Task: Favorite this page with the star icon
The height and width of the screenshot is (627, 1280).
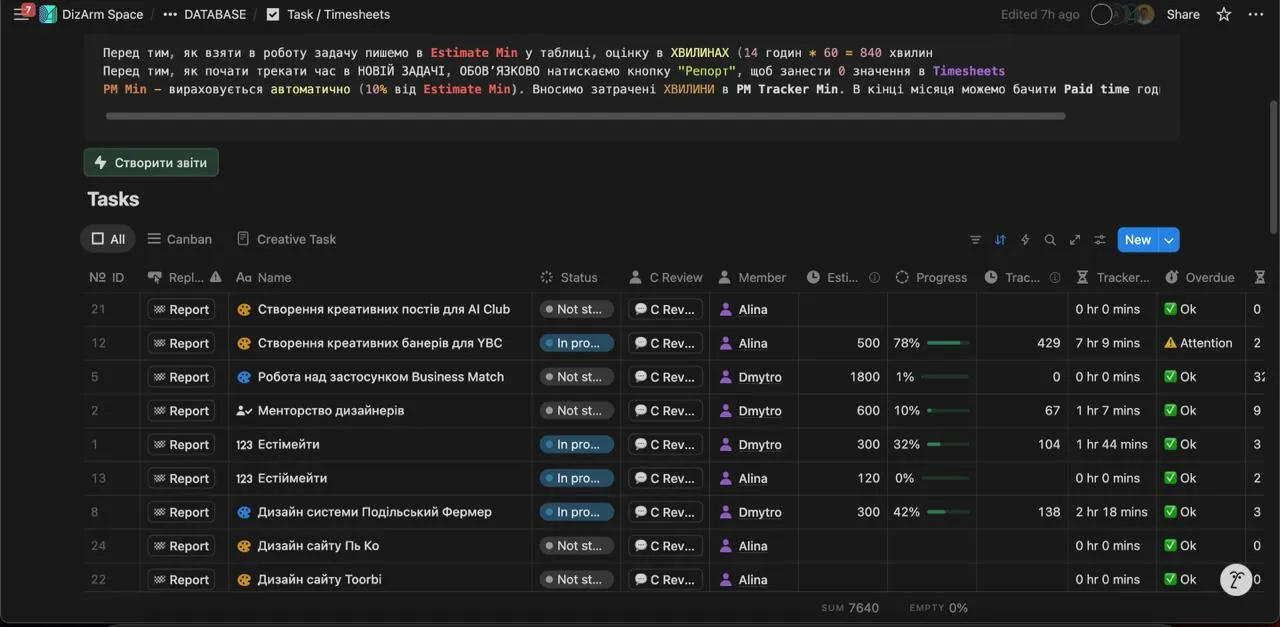Action: click(x=1224, y=14)
